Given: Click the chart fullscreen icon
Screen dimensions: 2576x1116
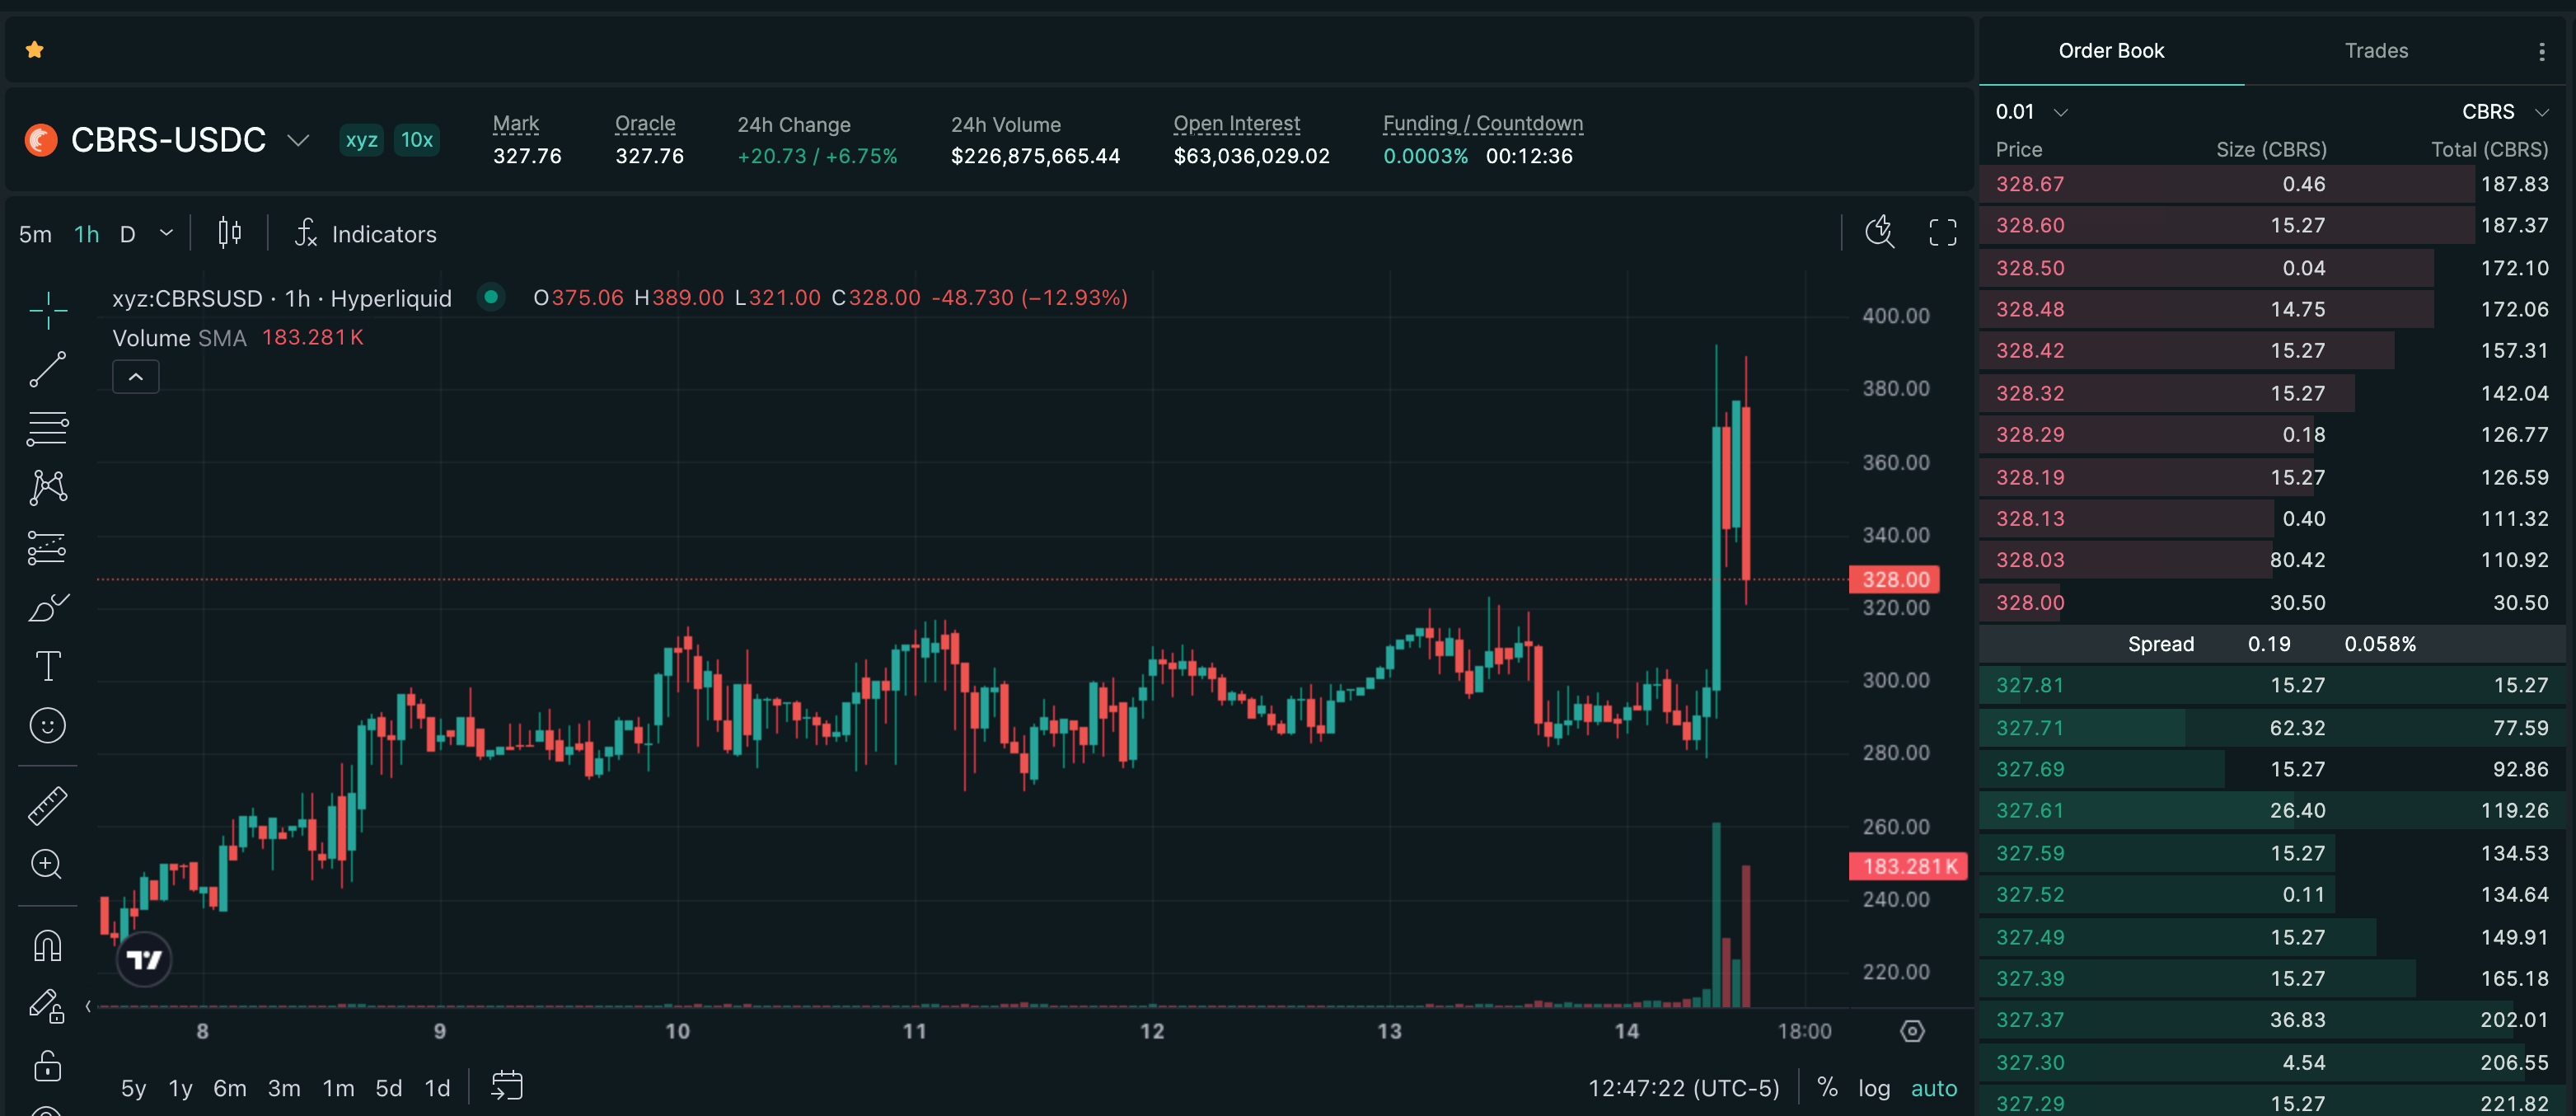Looking at the screenshot, I should pos(1942,233).
